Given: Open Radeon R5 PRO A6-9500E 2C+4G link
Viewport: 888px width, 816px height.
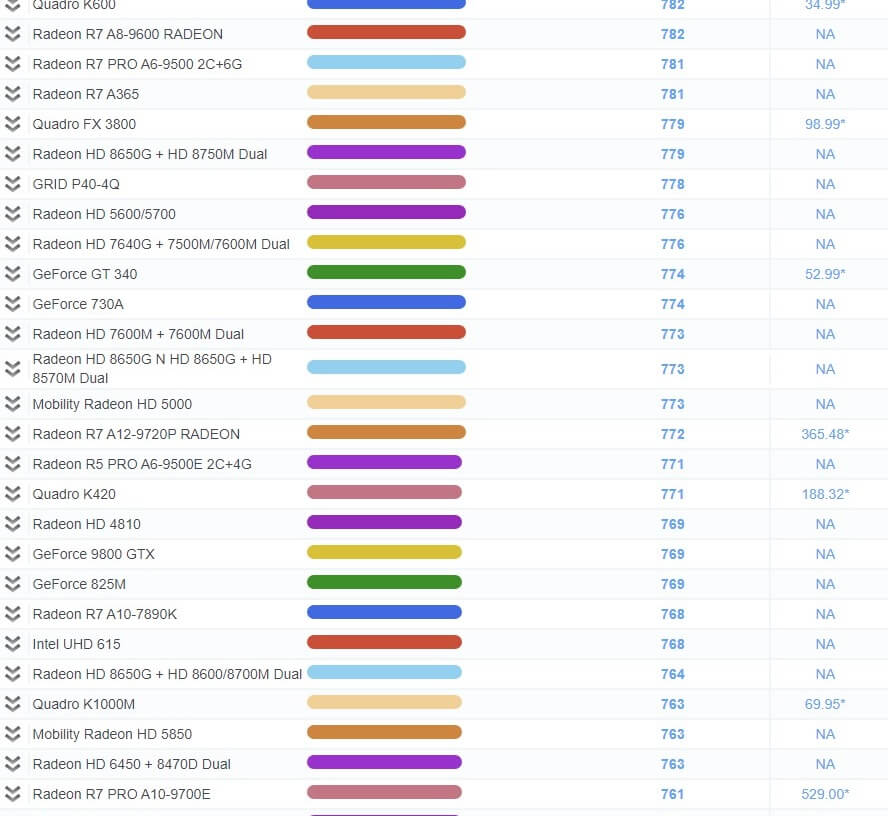Looking at the screenshot, I should point(142,464).
